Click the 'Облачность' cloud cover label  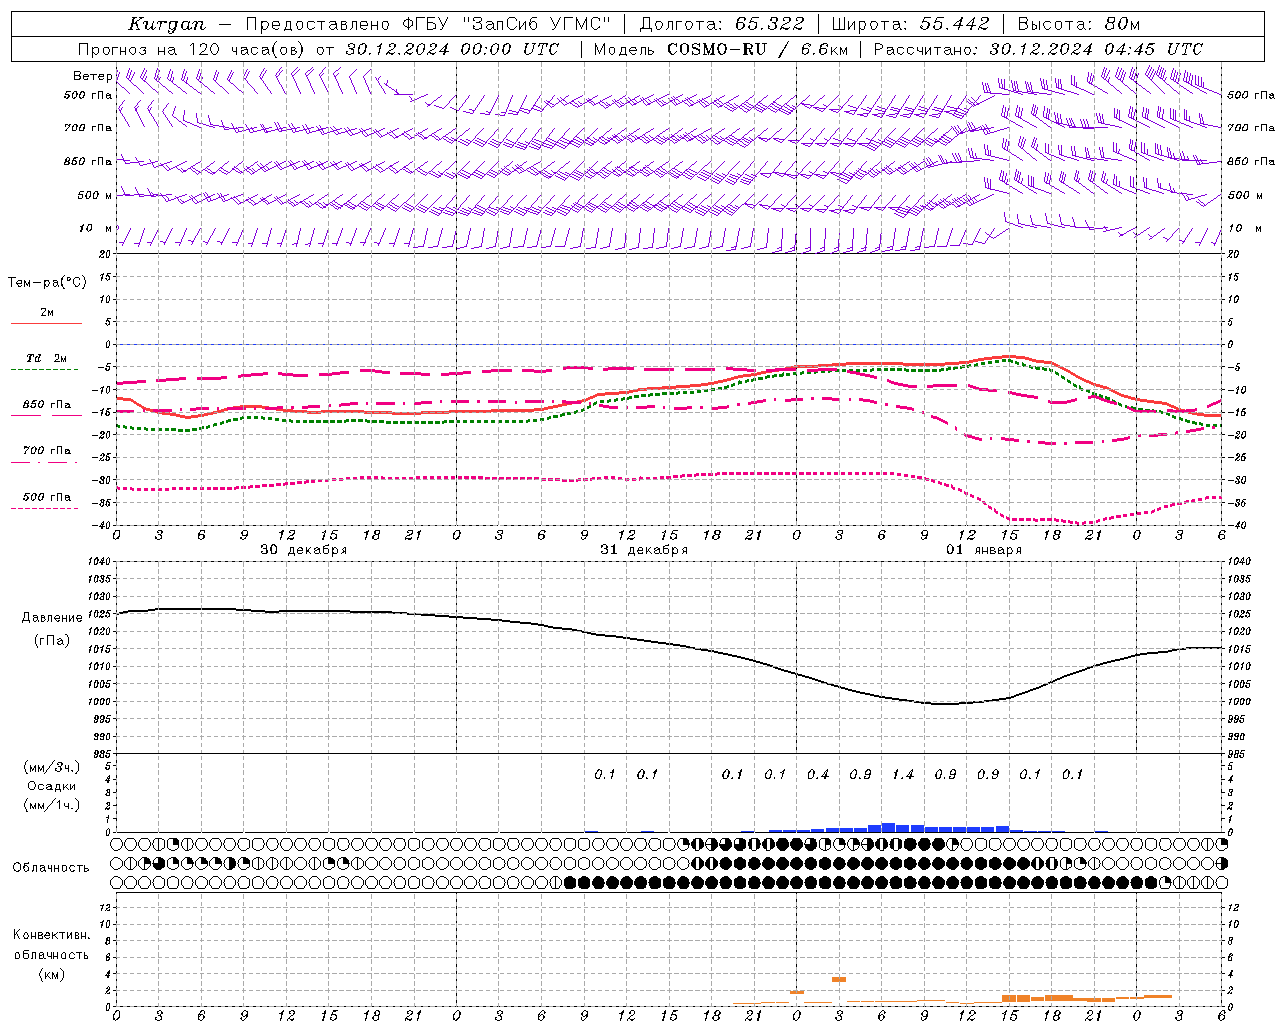51,868
